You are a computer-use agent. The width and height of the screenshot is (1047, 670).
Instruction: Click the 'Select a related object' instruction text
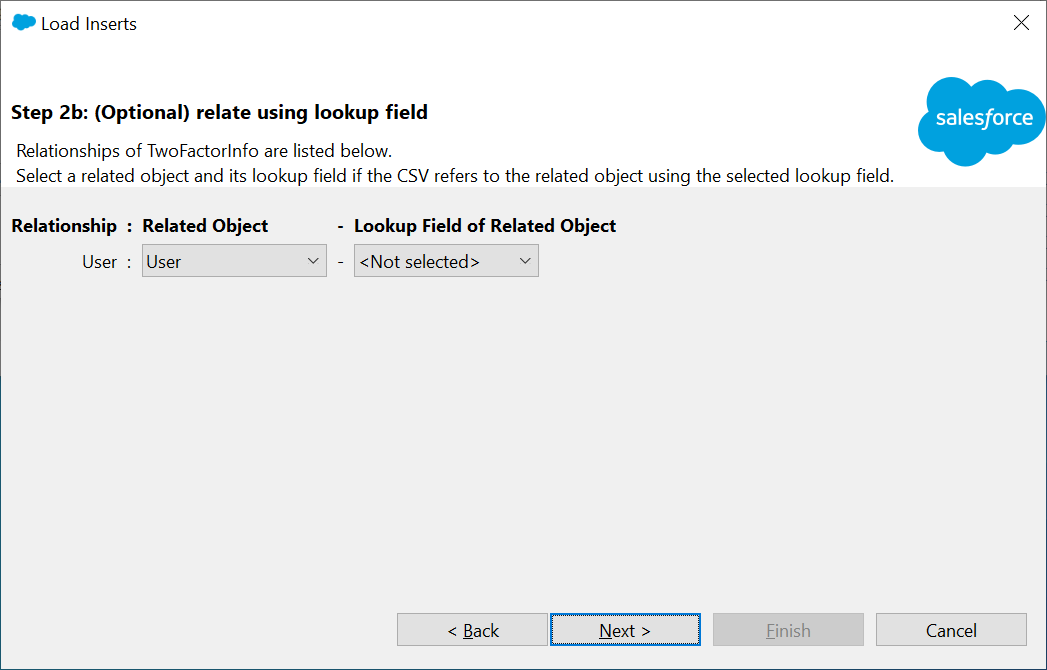click(454, 175)
